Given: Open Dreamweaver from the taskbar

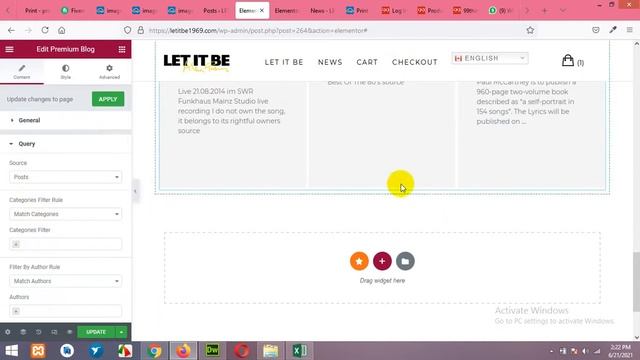Looking at the screenshot, I should [212, 351].
